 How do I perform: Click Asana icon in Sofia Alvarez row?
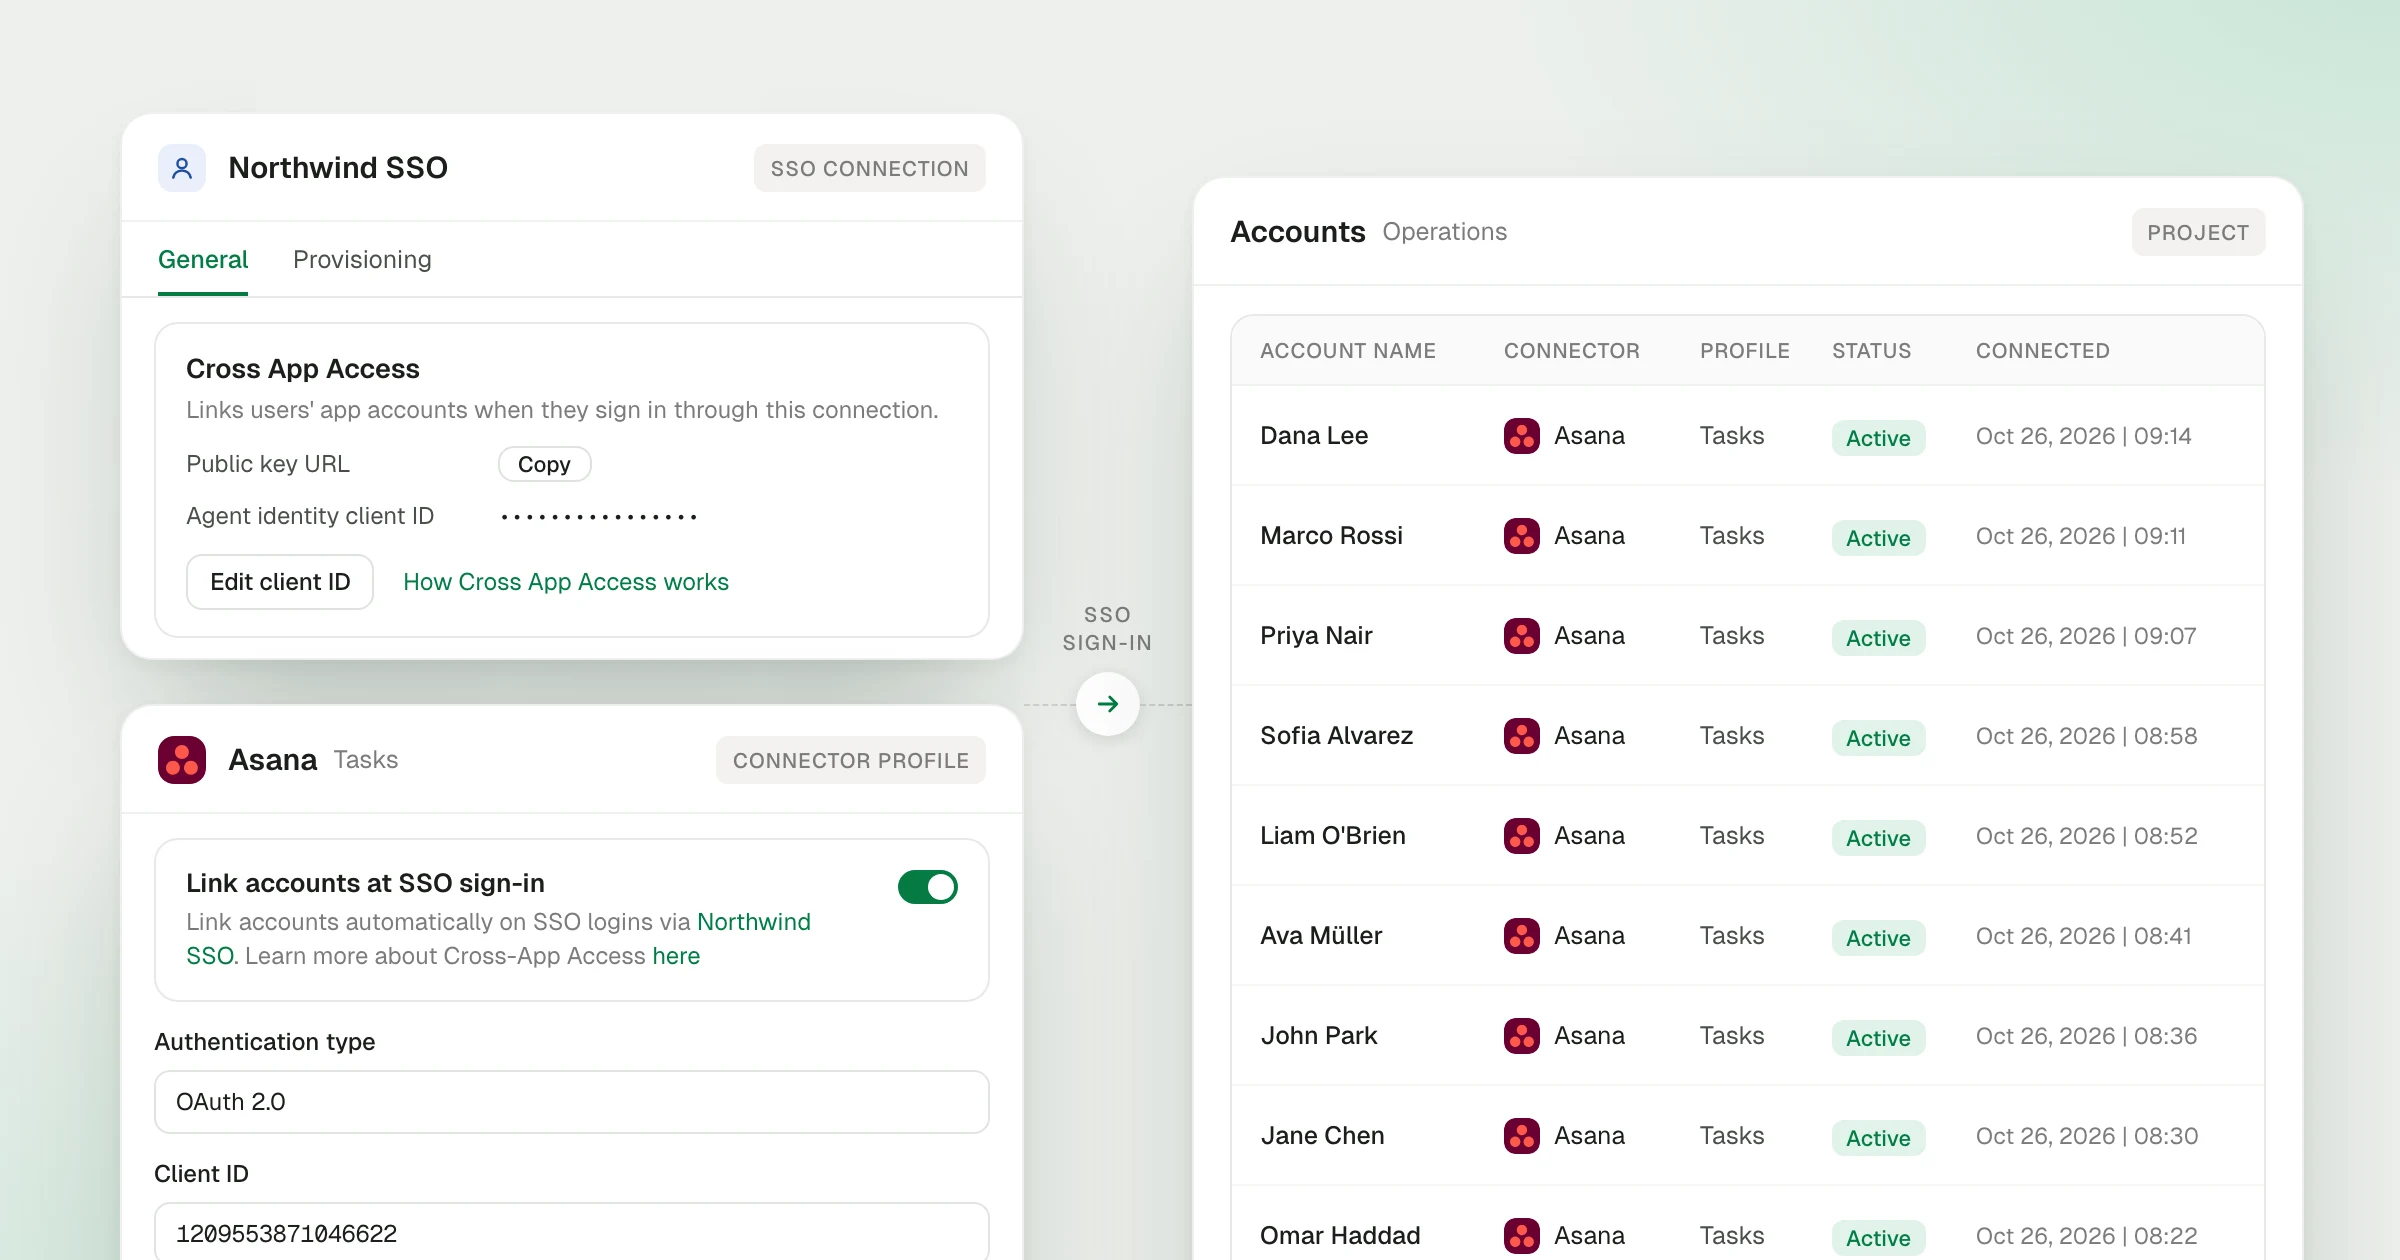[x=1522, y=736]
